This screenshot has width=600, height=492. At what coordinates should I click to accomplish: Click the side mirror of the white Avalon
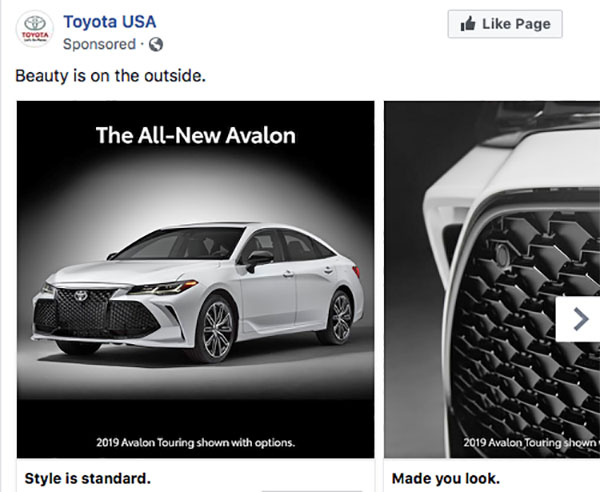tap(259, 260)
